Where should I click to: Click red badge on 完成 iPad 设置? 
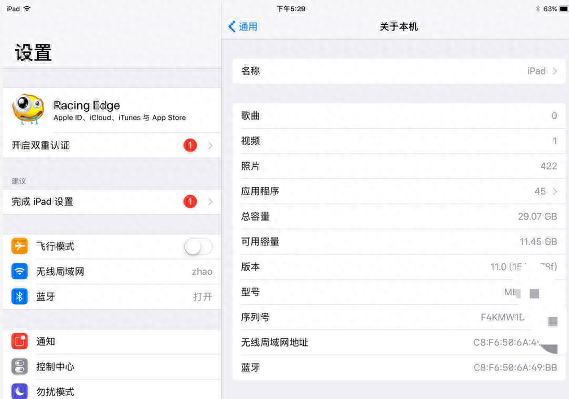pos(190,202)
